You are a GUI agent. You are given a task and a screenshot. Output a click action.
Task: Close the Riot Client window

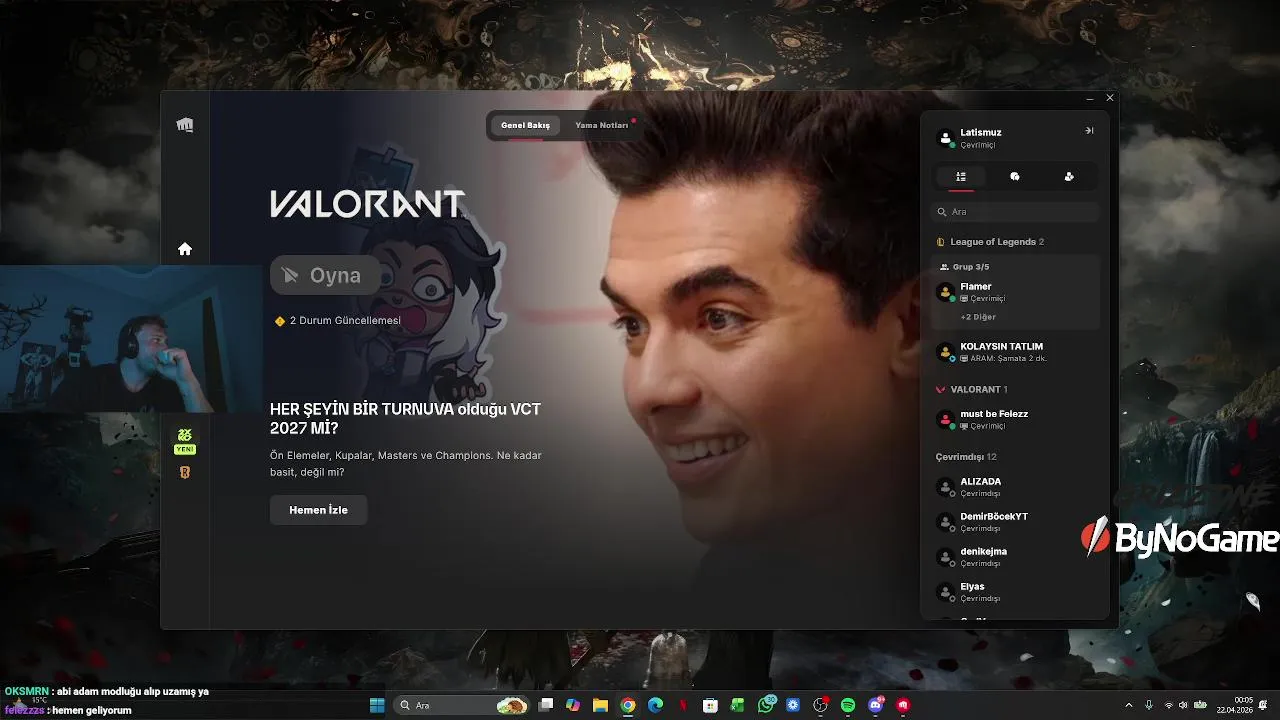pyautogui.click(x=1109, y=98)
